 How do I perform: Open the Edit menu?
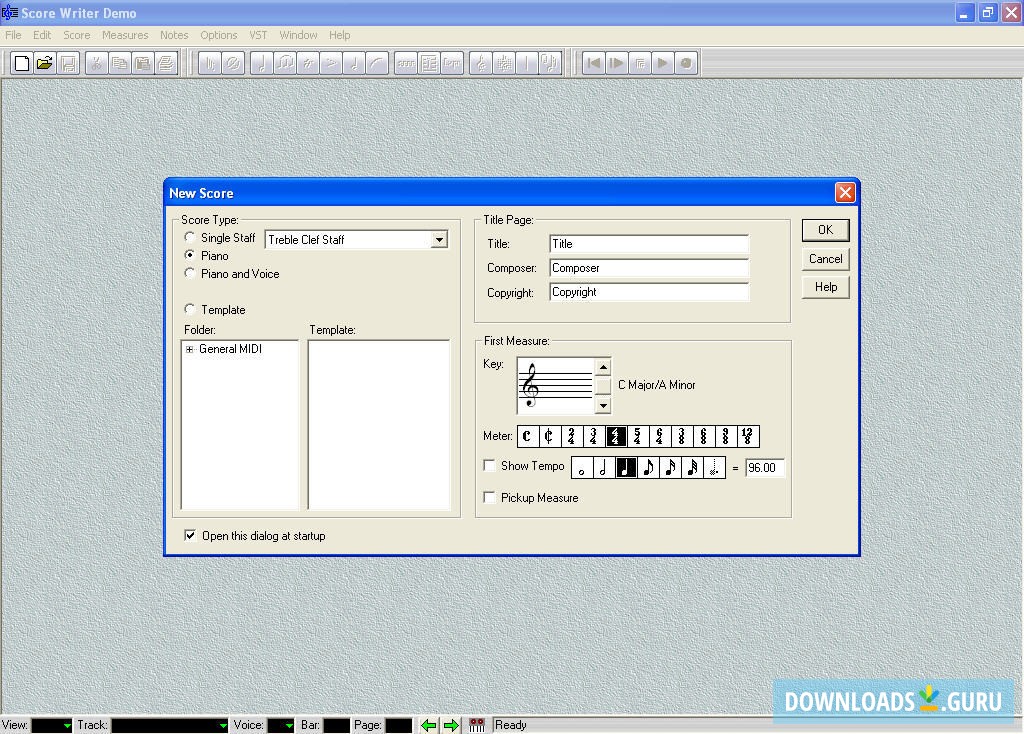point(42,35)
